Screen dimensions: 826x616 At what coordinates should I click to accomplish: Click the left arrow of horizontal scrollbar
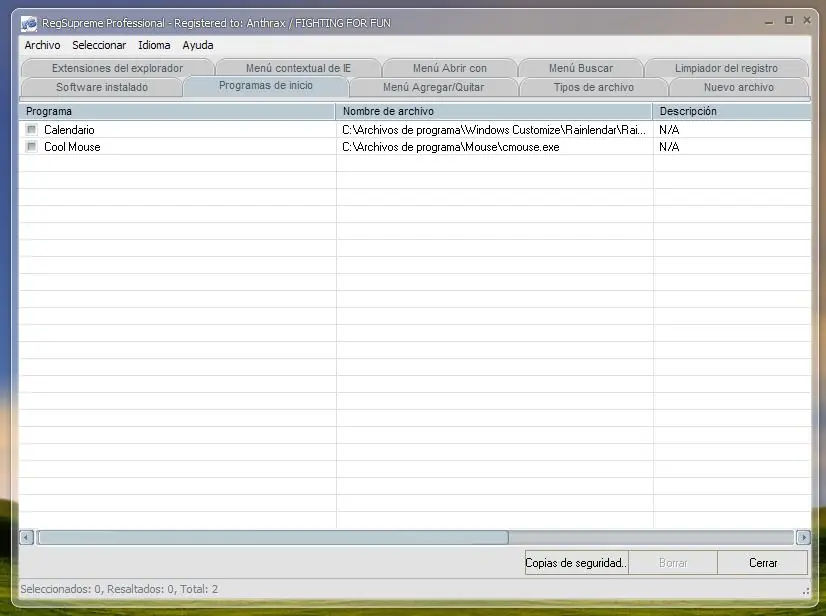pyautogui.click(x=26, y=537)
